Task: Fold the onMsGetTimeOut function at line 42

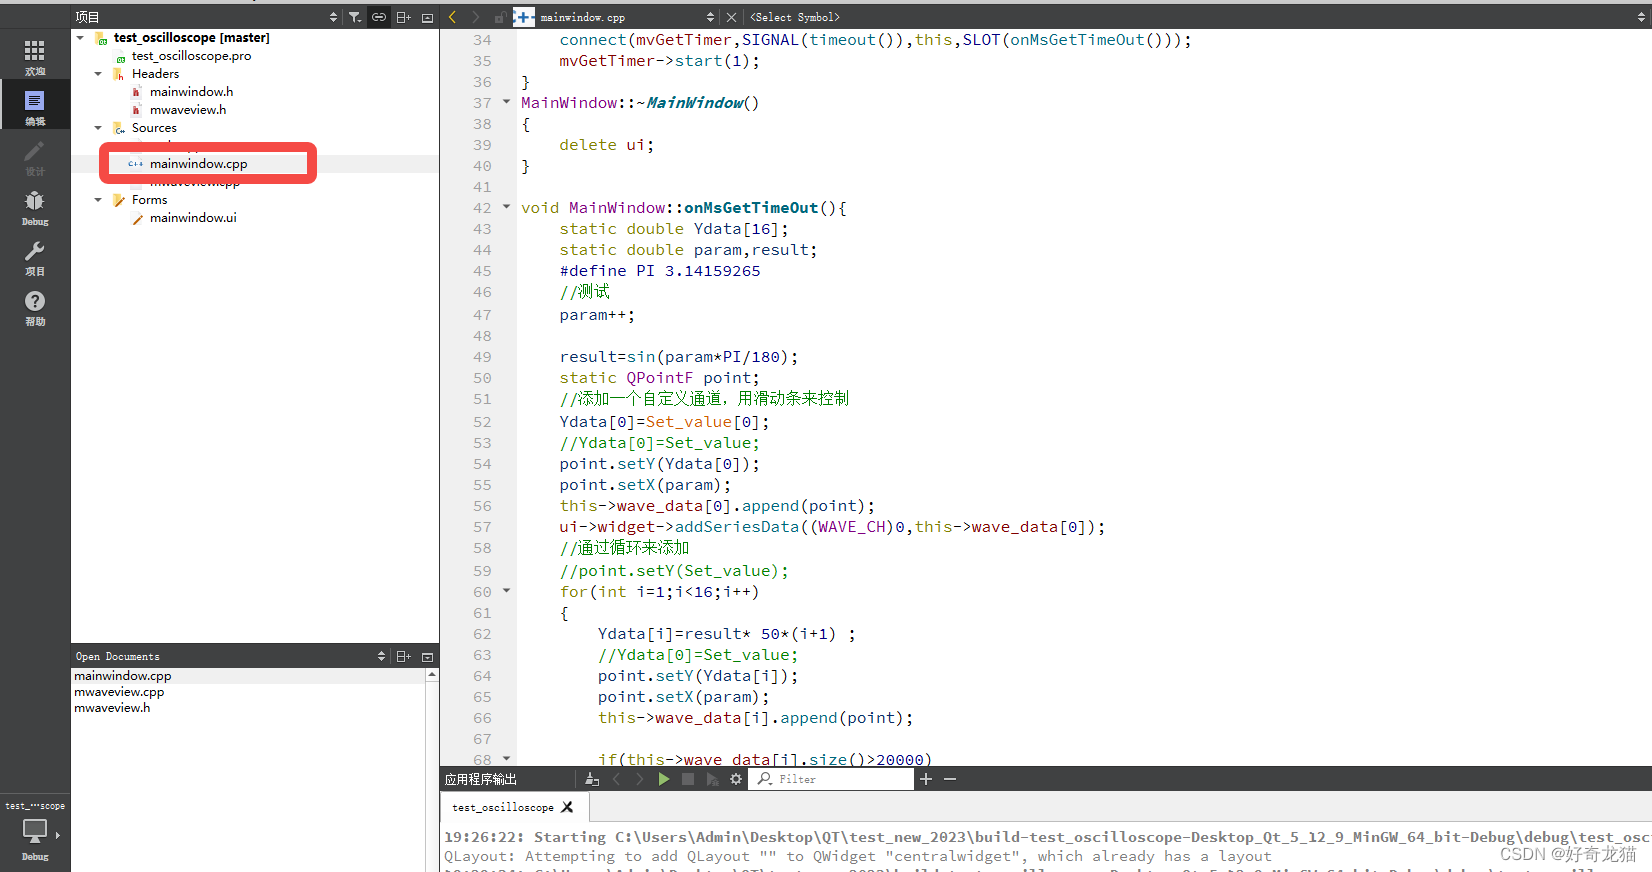Action: pos(506,207)
